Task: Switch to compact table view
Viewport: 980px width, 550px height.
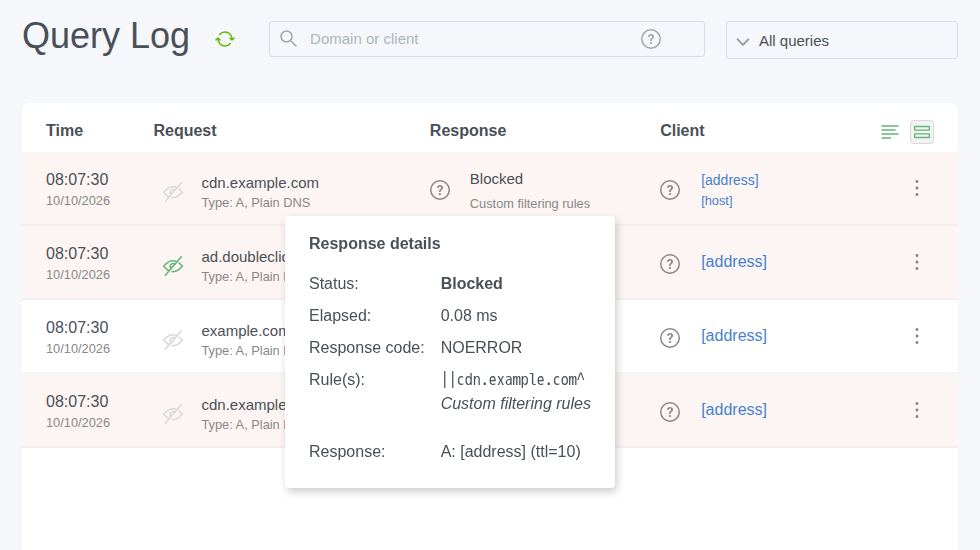Action: pyautogui.click(x=889, y=132)
